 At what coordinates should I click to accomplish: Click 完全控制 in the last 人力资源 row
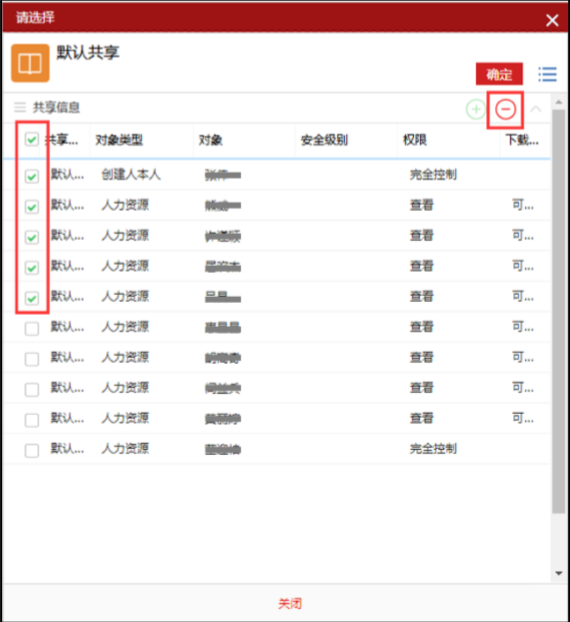[433, 449]
